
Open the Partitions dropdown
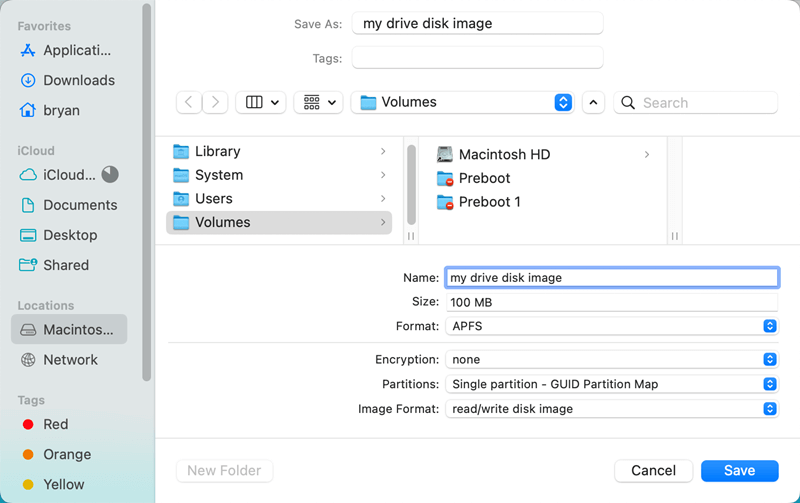(611, 384)
